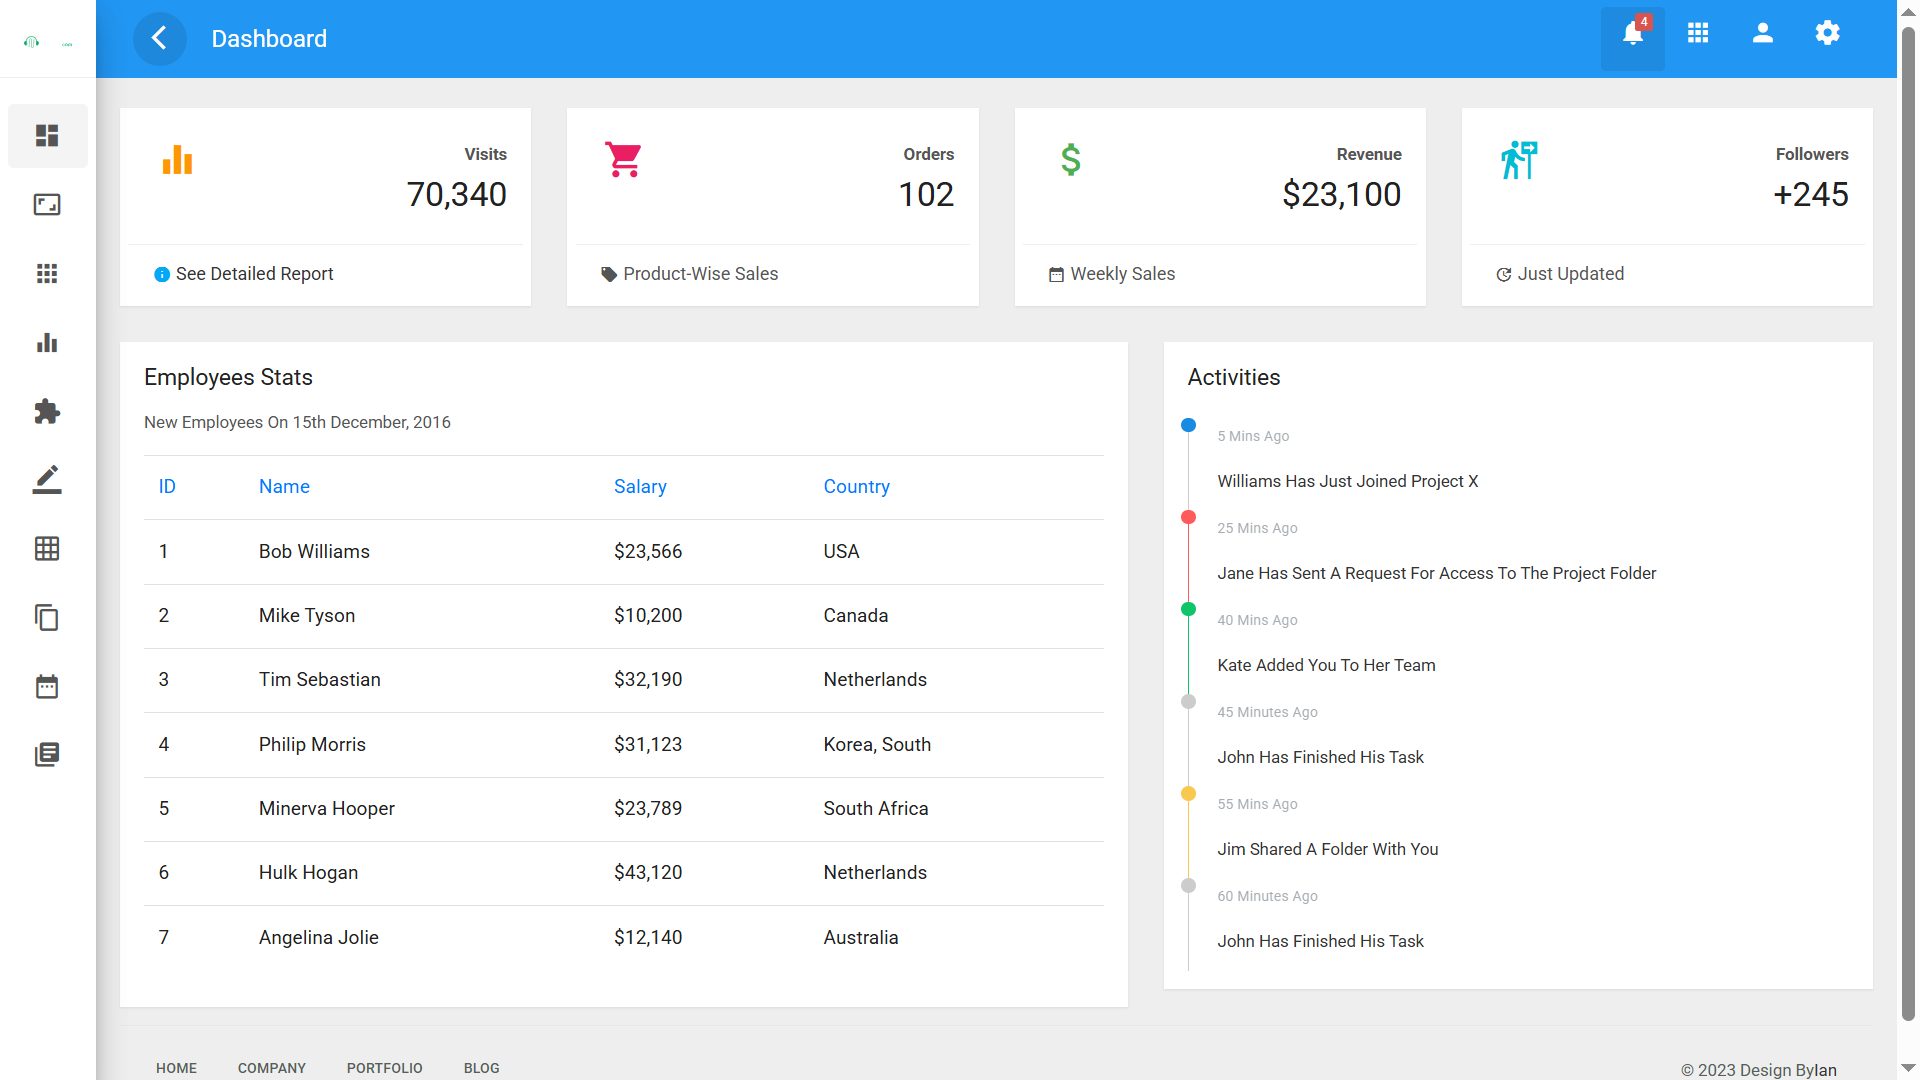Collapse sidebar with back chevron button
This screenshot has width=1920, height=1080.
(159, 39)
